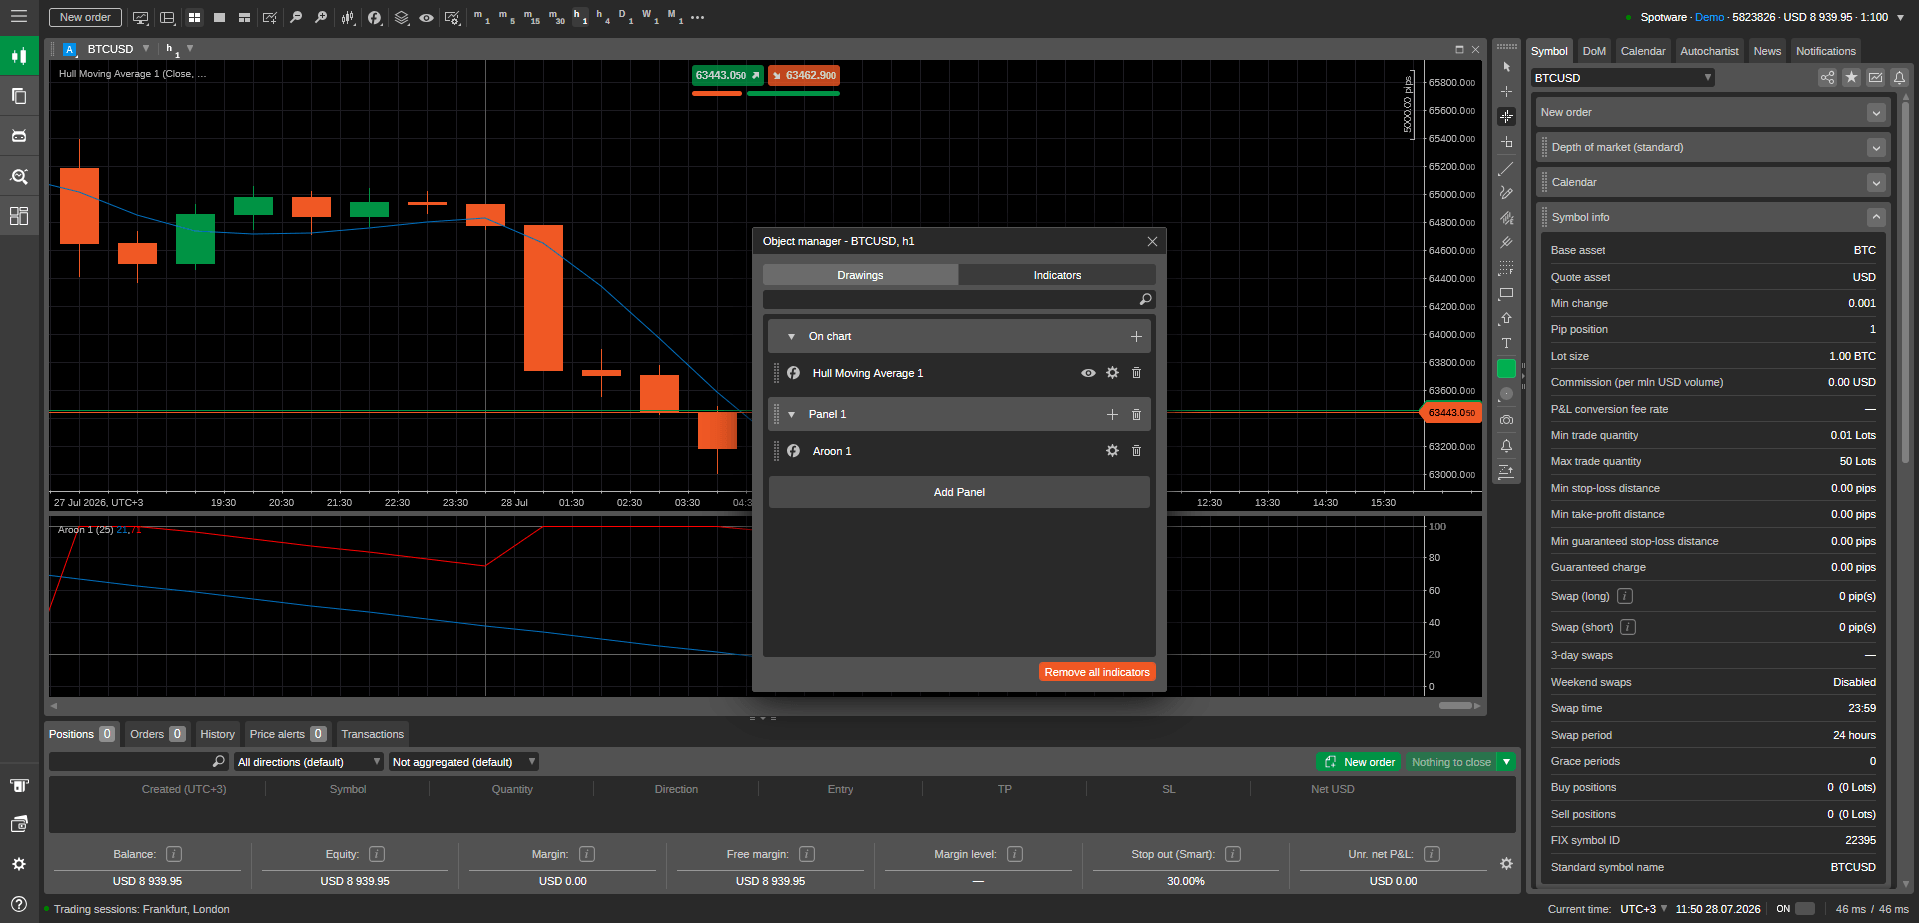Open the BTCUSD symbol dropdown in side panel
The width and height of the screenshot is (1919, 923).
(1623, 77)
